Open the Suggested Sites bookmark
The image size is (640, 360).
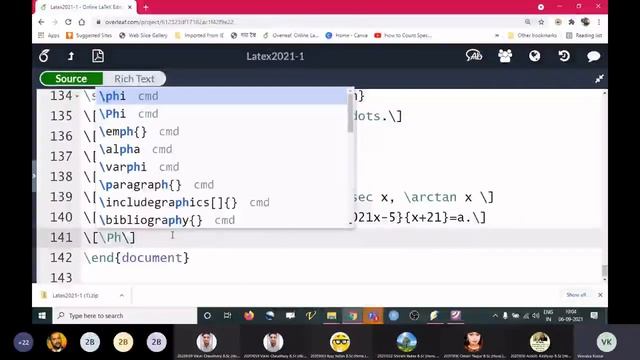click(x=89, y=36)
